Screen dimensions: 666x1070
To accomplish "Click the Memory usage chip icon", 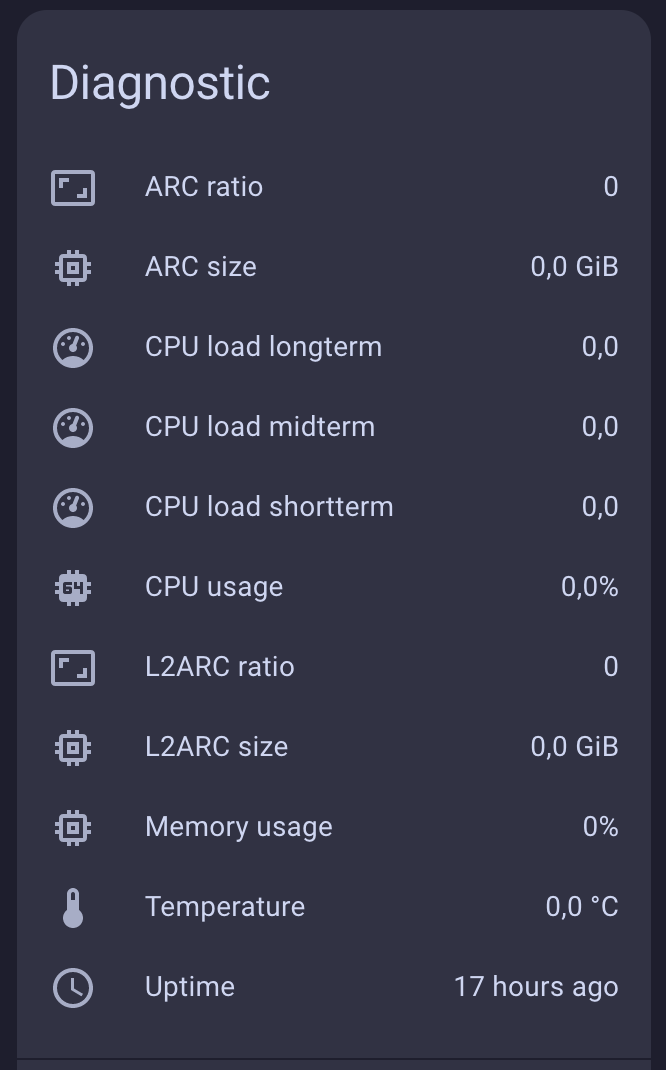I will [72, 827].
